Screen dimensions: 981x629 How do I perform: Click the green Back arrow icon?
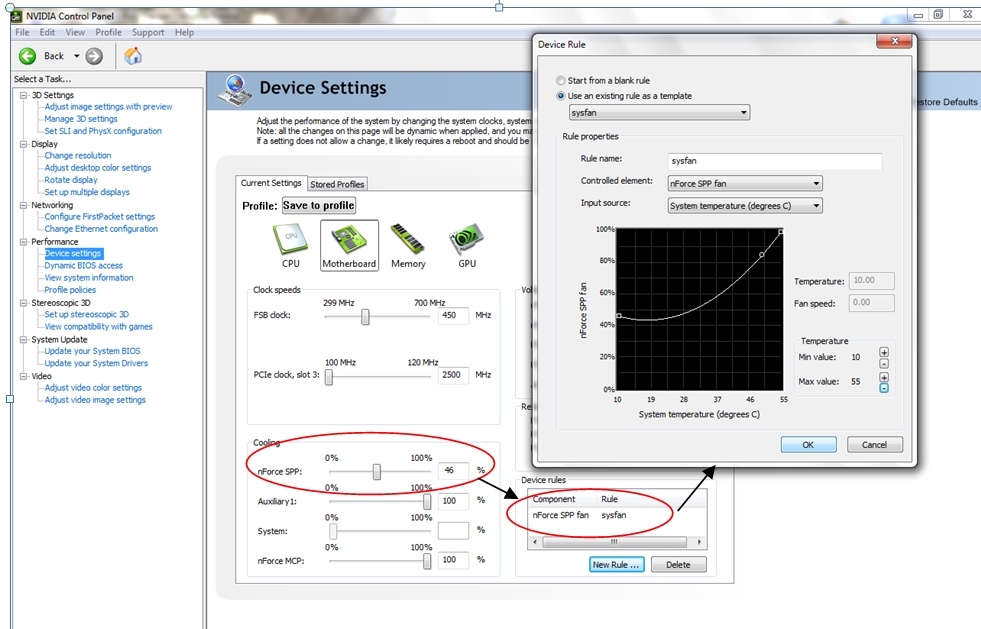(28, 56)
